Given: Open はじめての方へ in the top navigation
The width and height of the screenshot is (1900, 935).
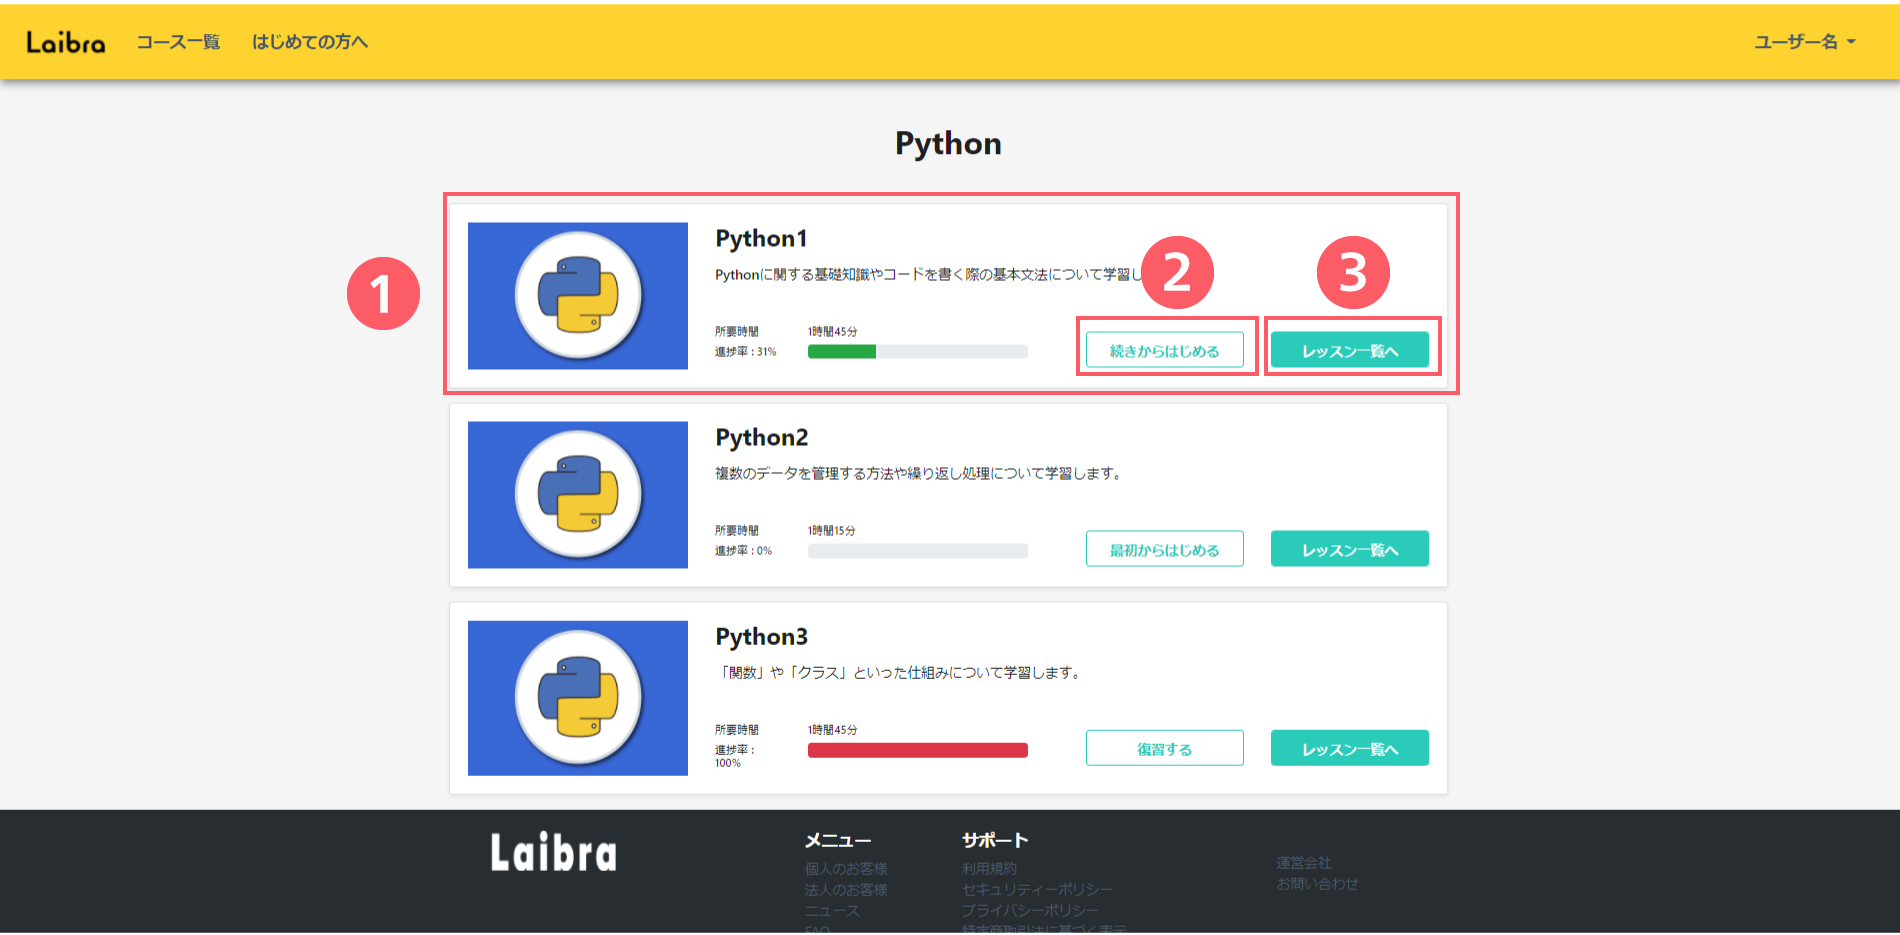Looking at the screenshot, I should [x=310, y=42].
